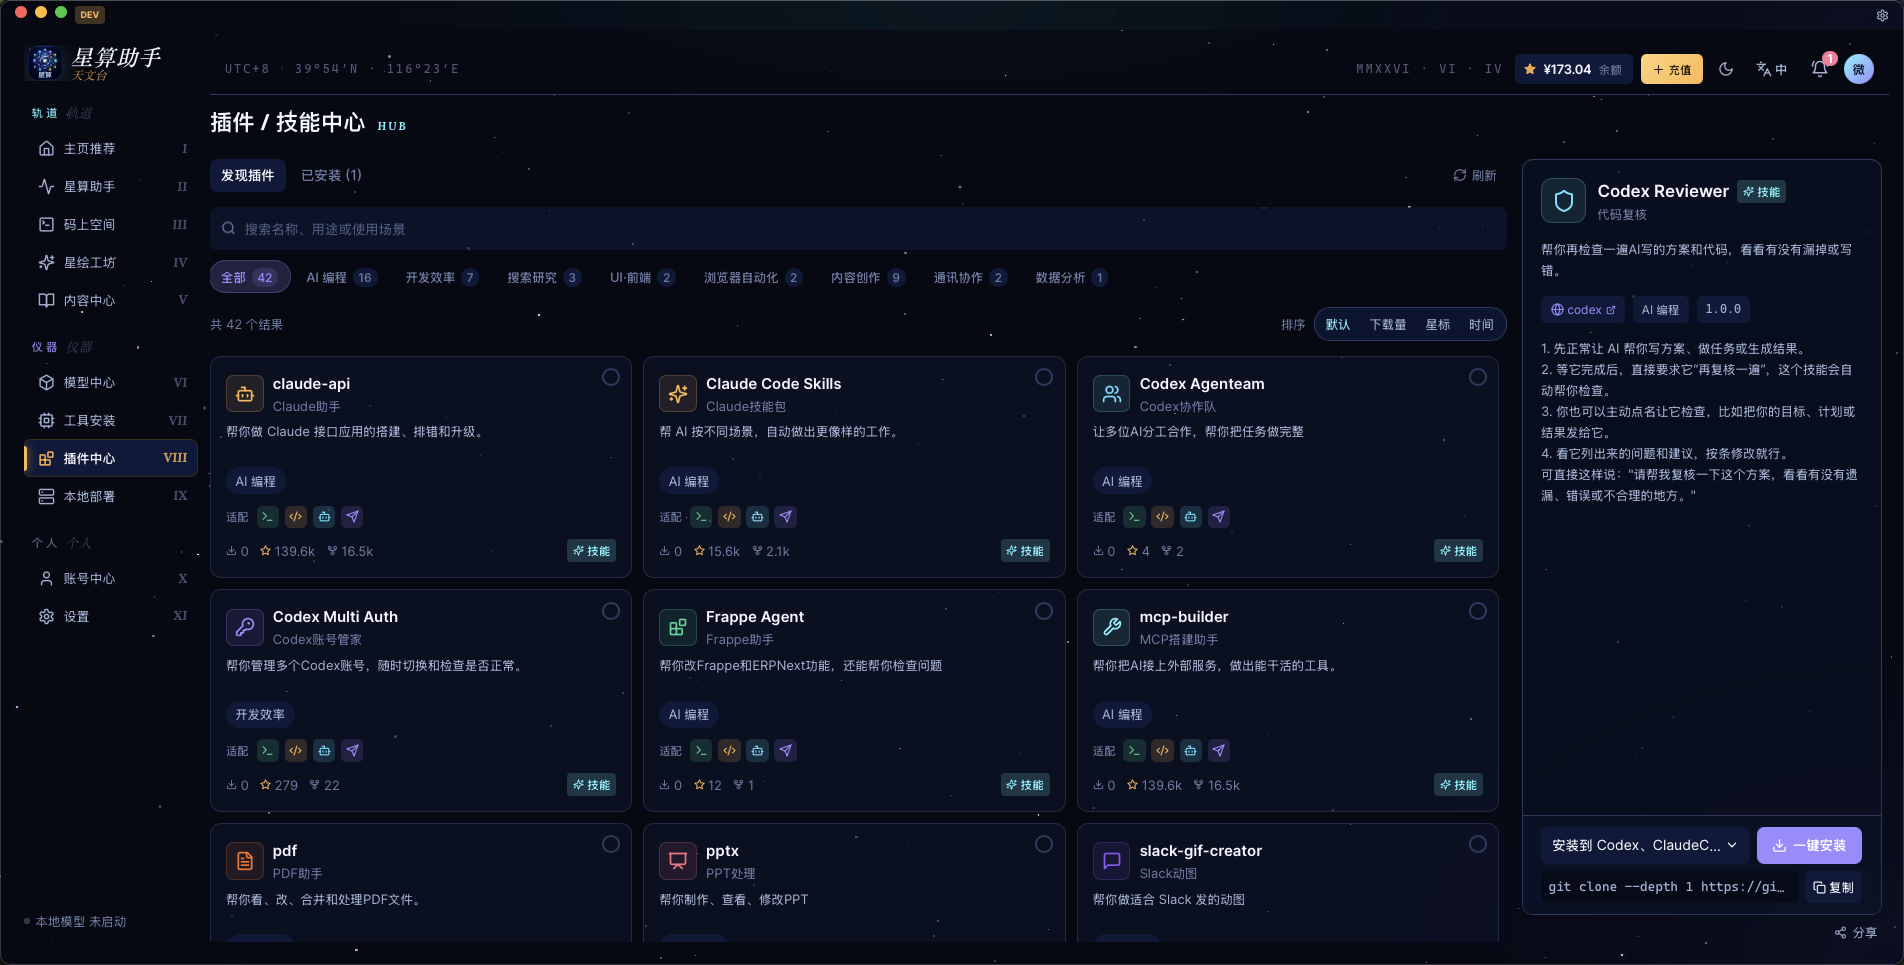Sort results by 下载量

(1388, 325)
